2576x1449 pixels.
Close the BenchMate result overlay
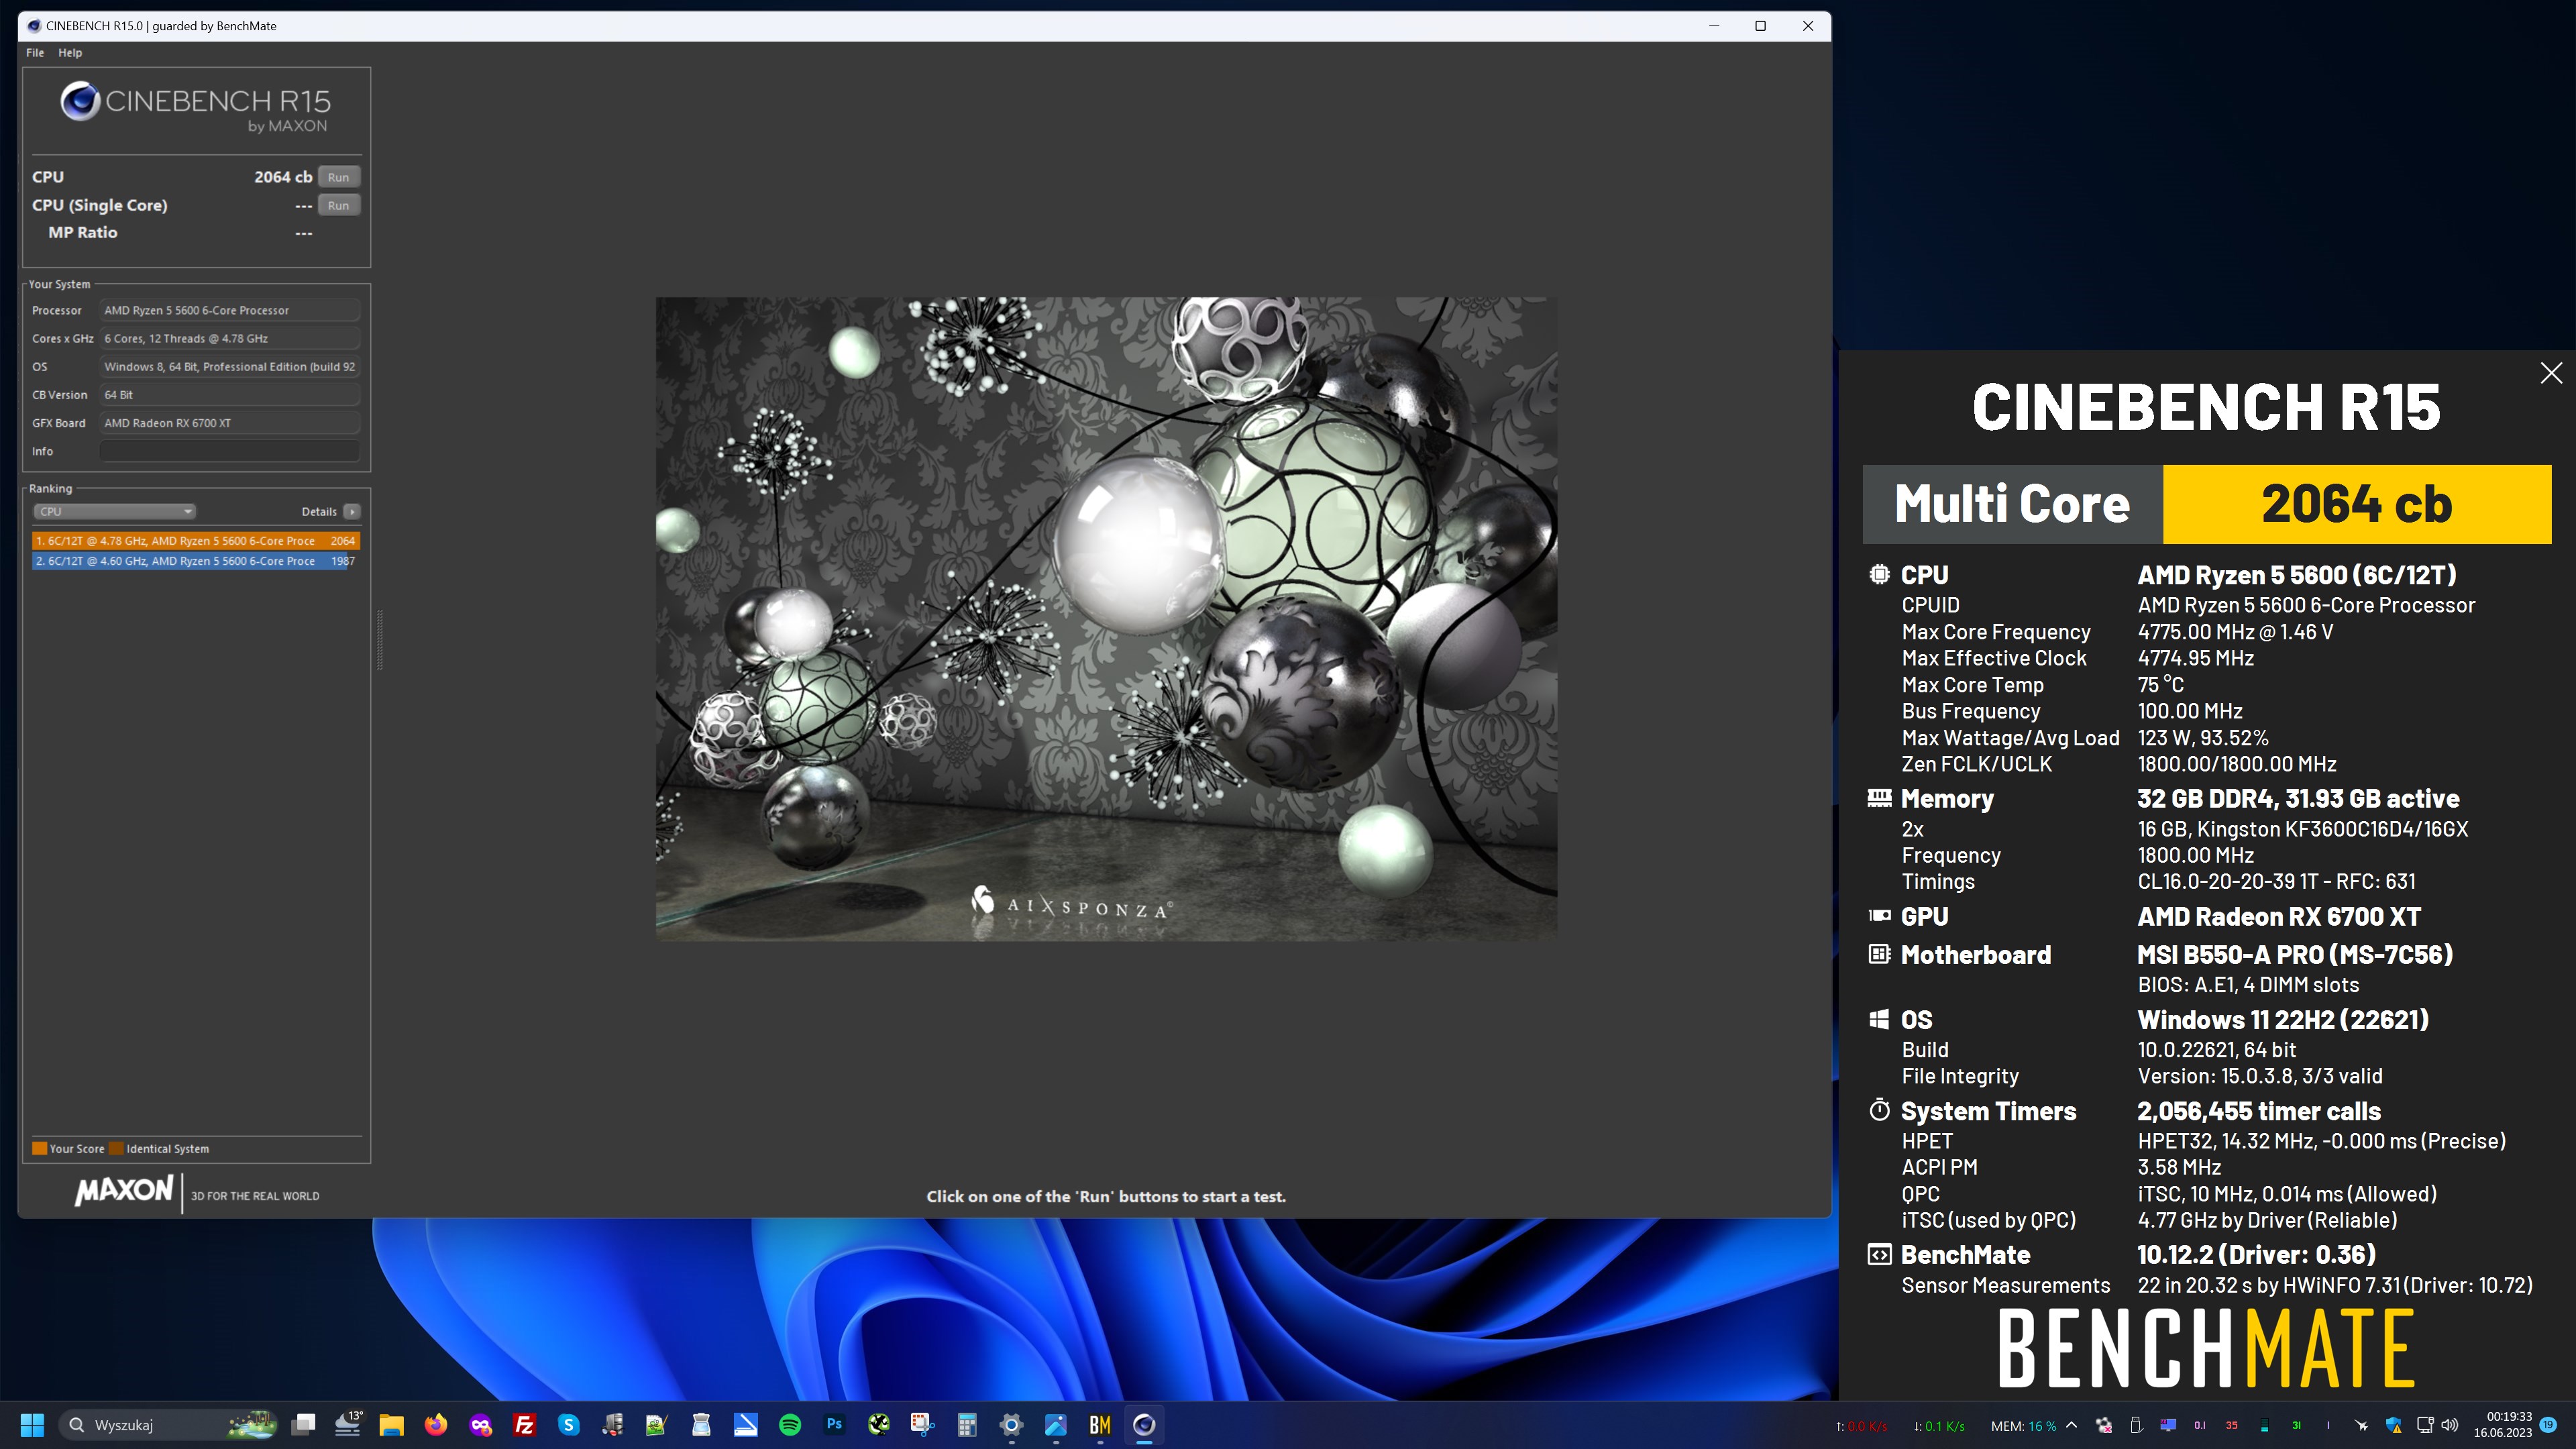2551,373
